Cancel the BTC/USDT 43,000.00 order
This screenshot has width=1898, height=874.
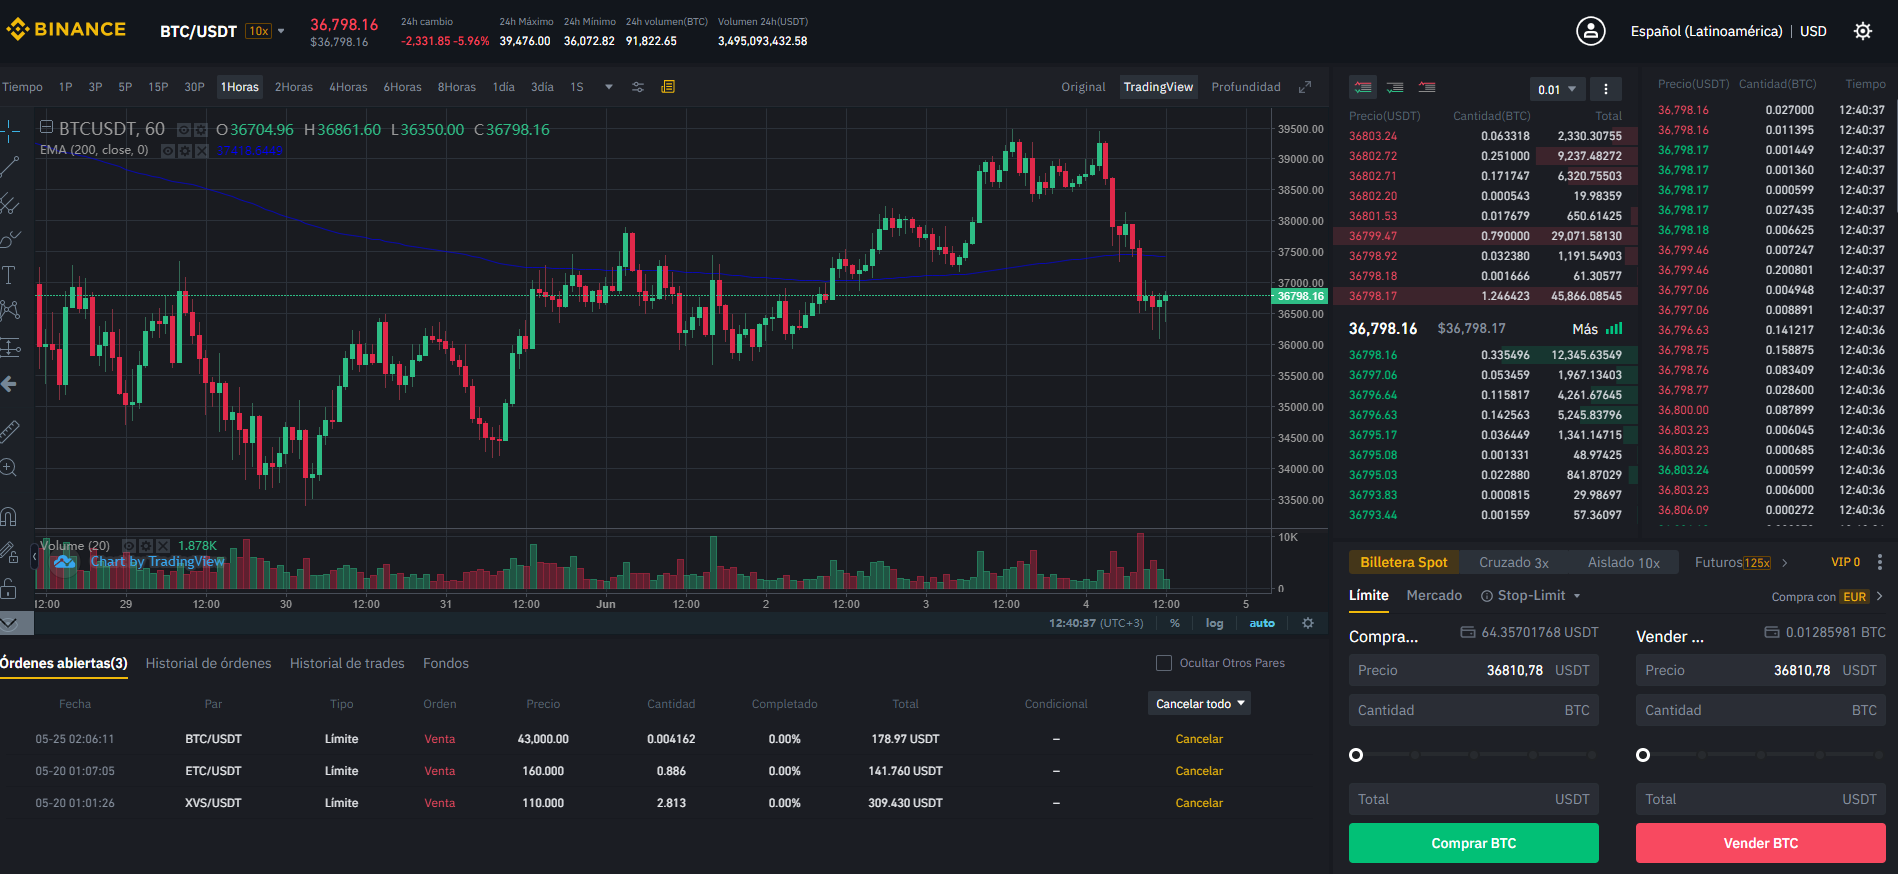click(x=1199, y=739)
